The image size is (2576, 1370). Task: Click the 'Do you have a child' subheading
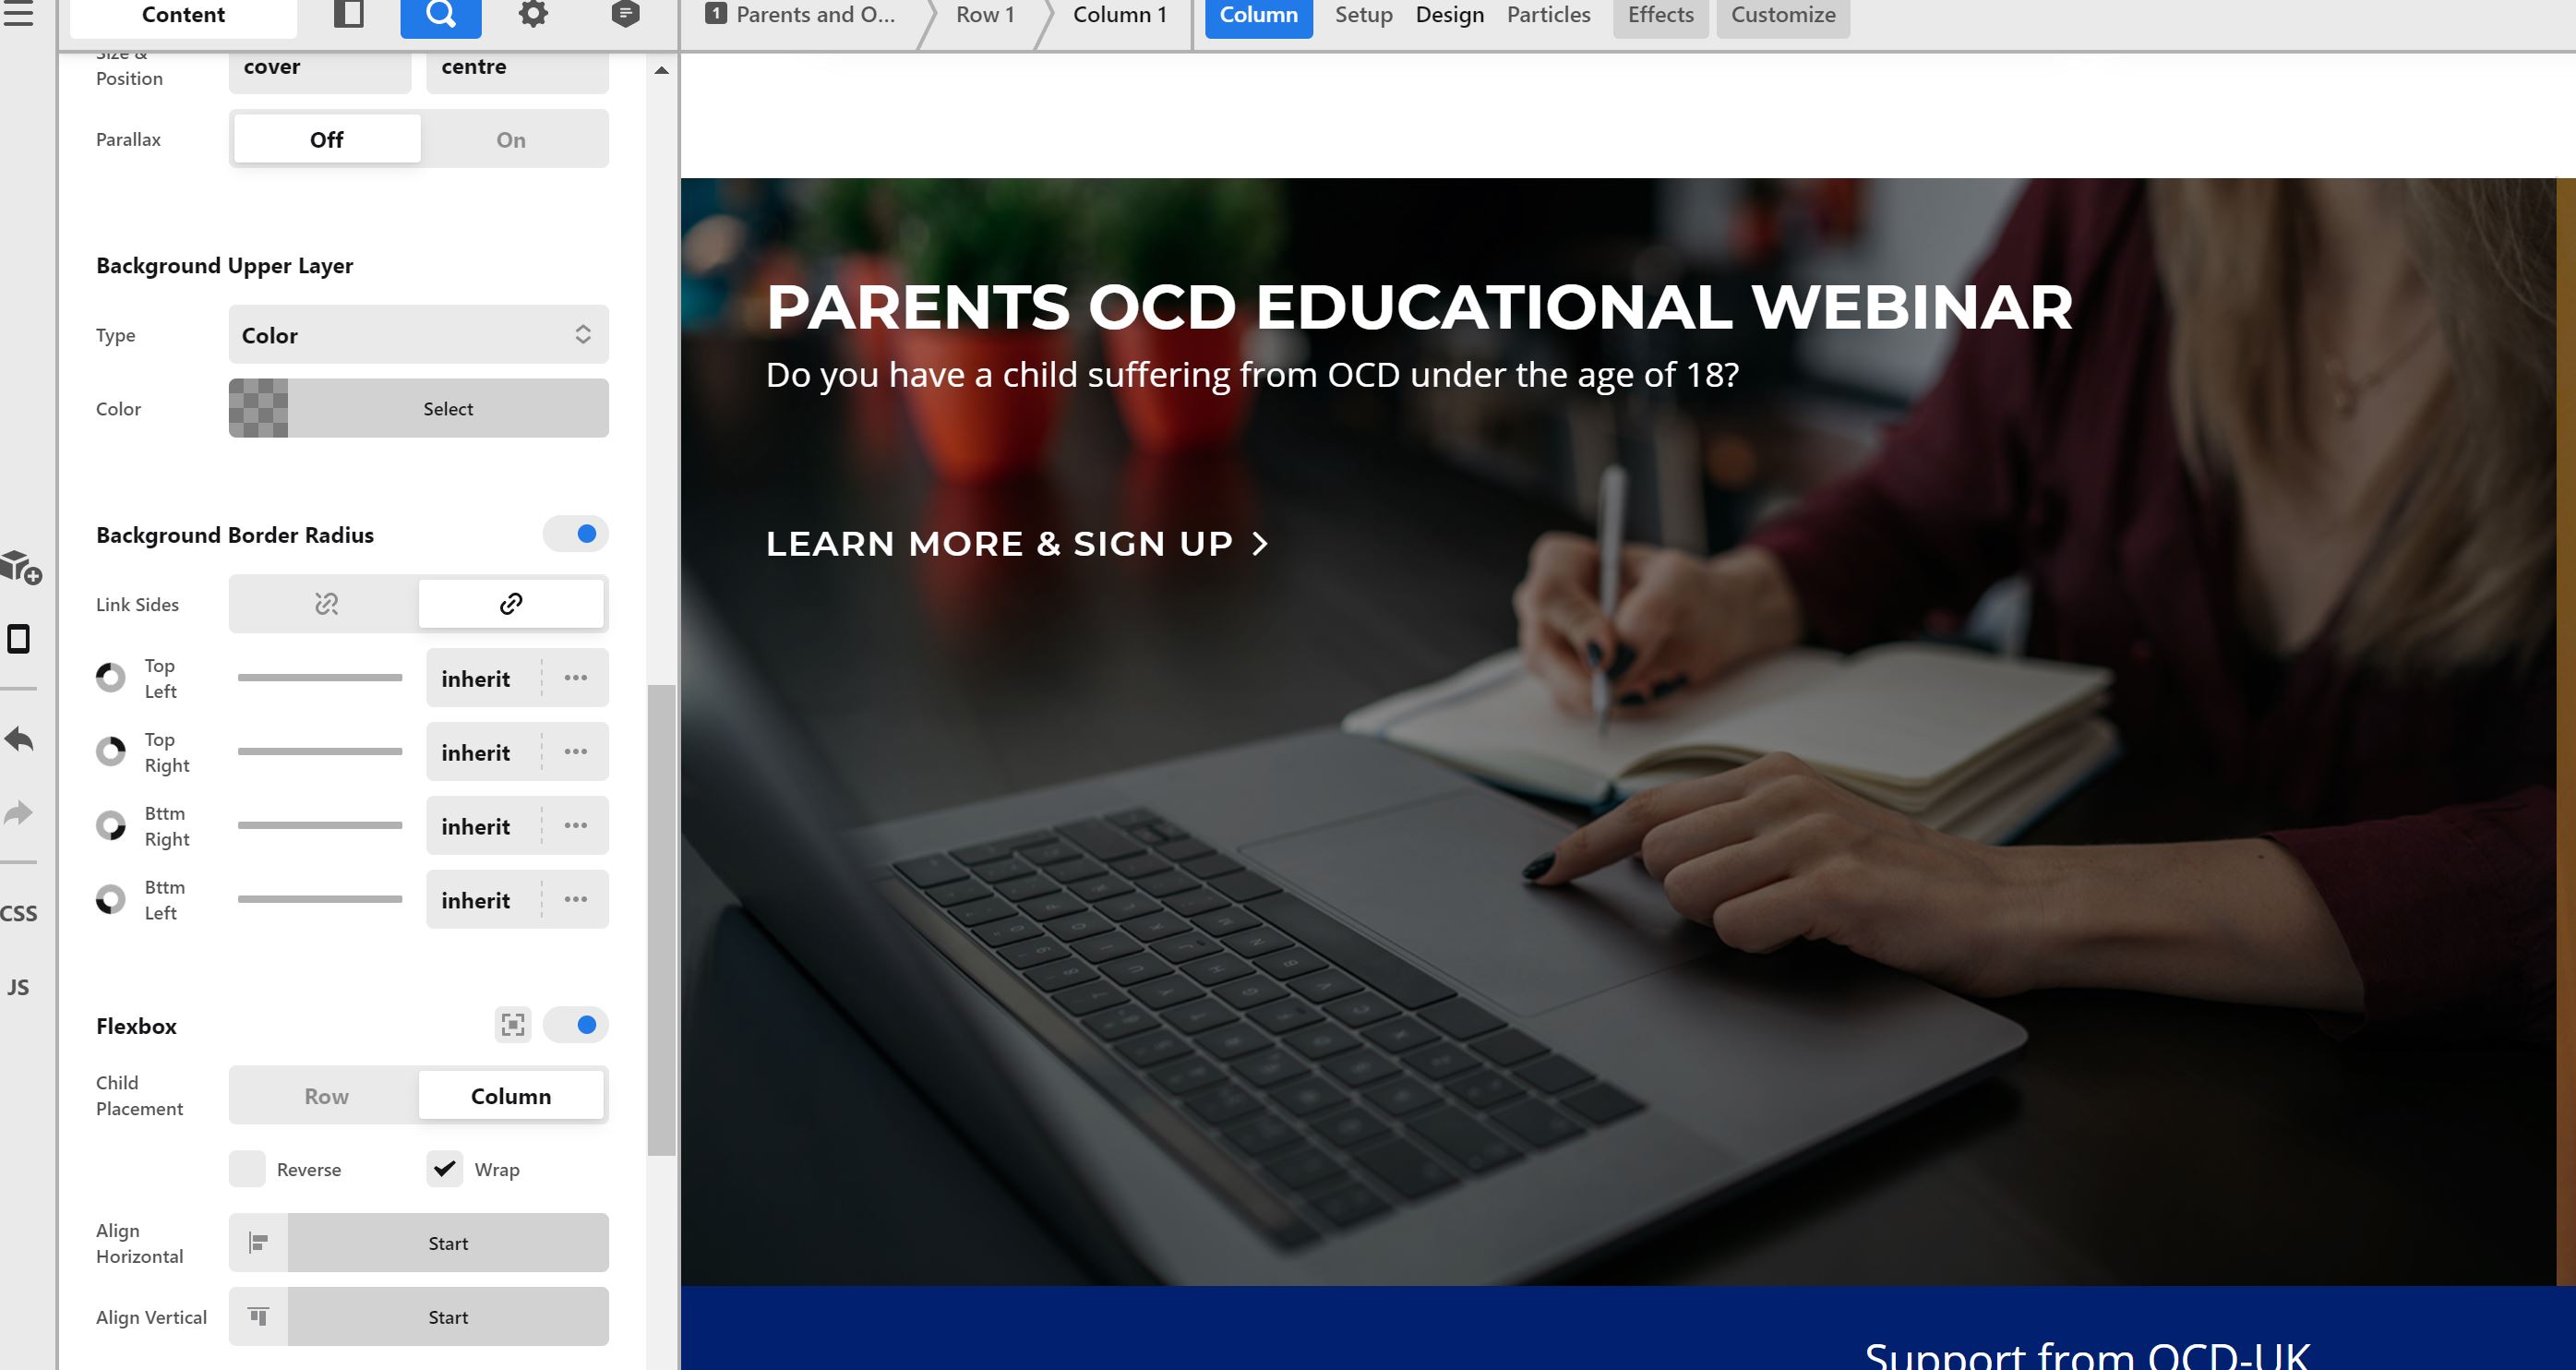click(1253, 375)
